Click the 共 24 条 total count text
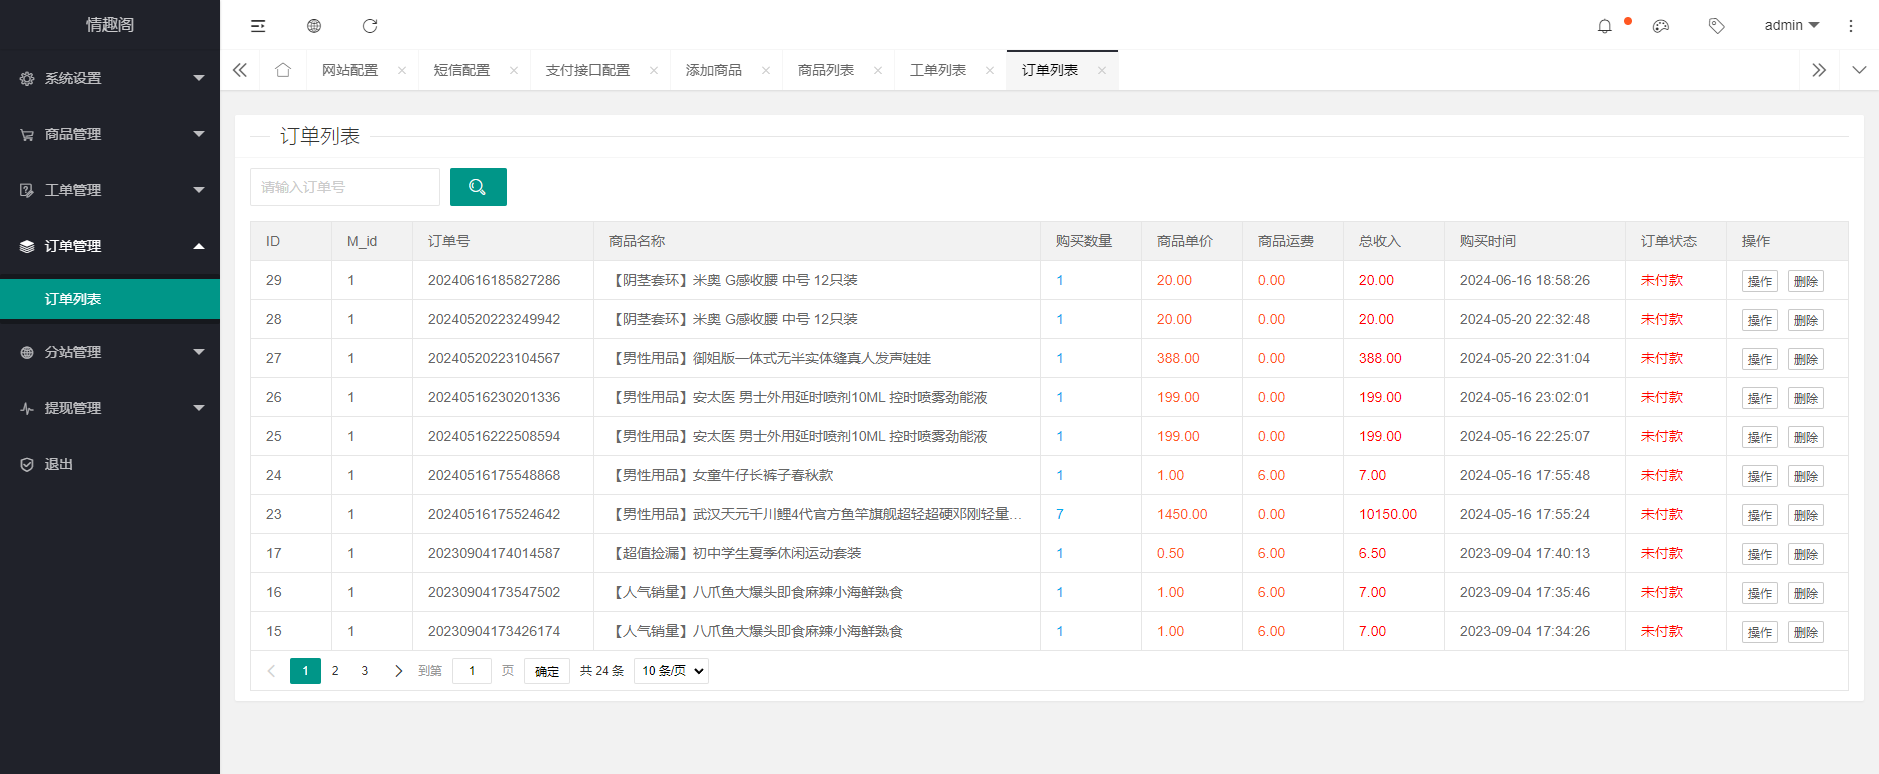This screenshot has height=774, width=1879. click(x=602, y=671)
